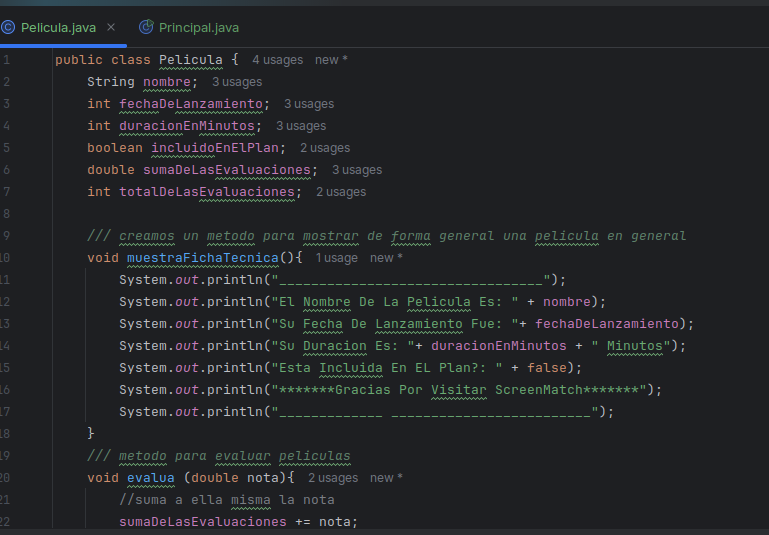Place cursor on 'metodo para evaluar peliculas' comment

[234, 456]
